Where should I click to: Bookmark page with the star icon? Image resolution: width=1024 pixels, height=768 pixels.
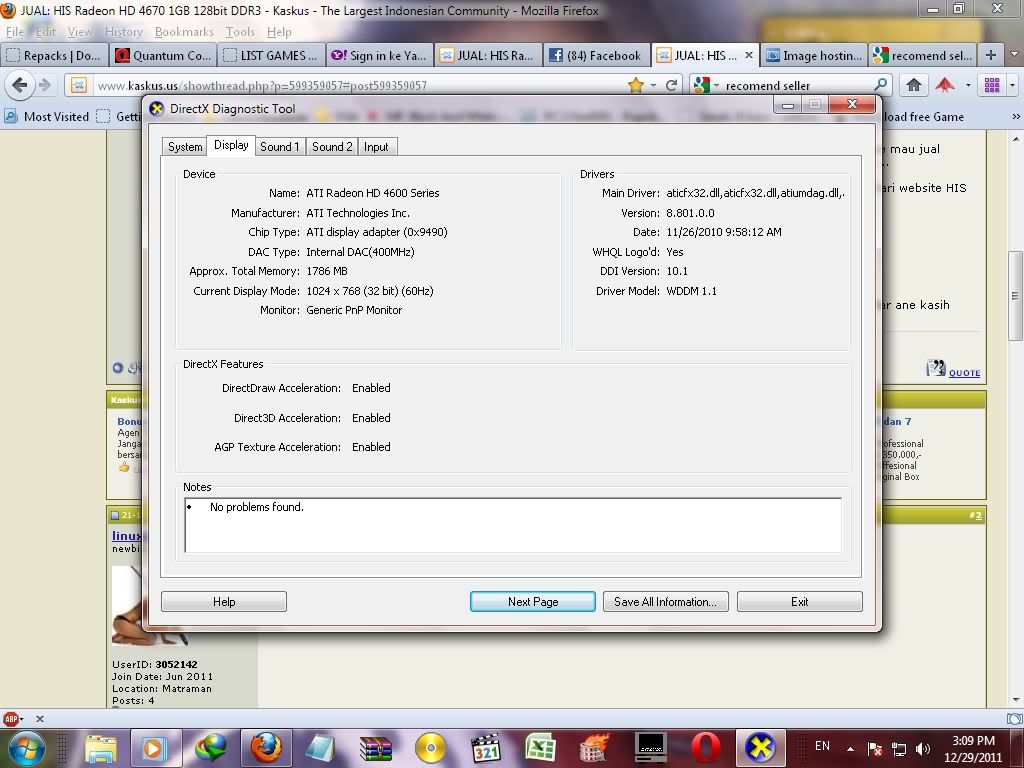635,85
